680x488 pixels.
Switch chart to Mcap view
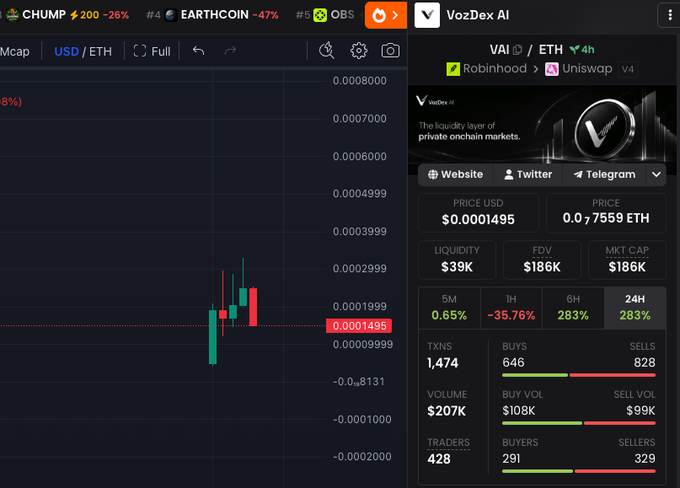15,52
